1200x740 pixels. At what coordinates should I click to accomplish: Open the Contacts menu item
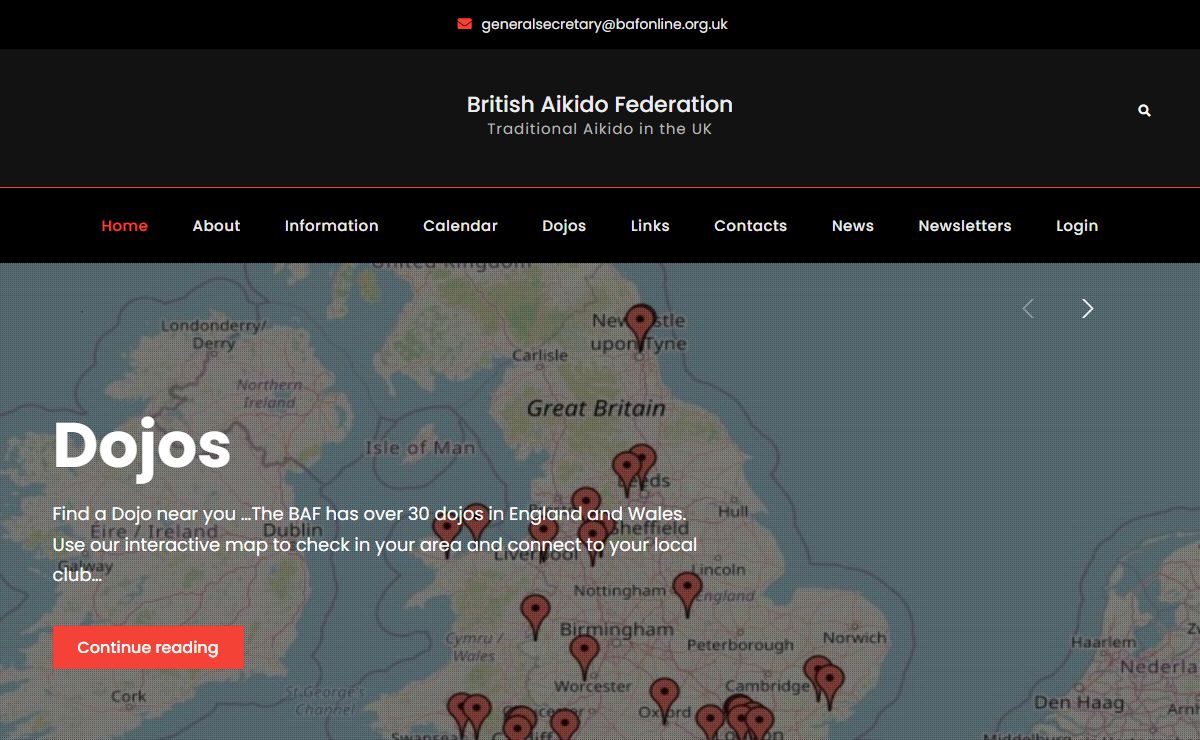coord(750,226)
